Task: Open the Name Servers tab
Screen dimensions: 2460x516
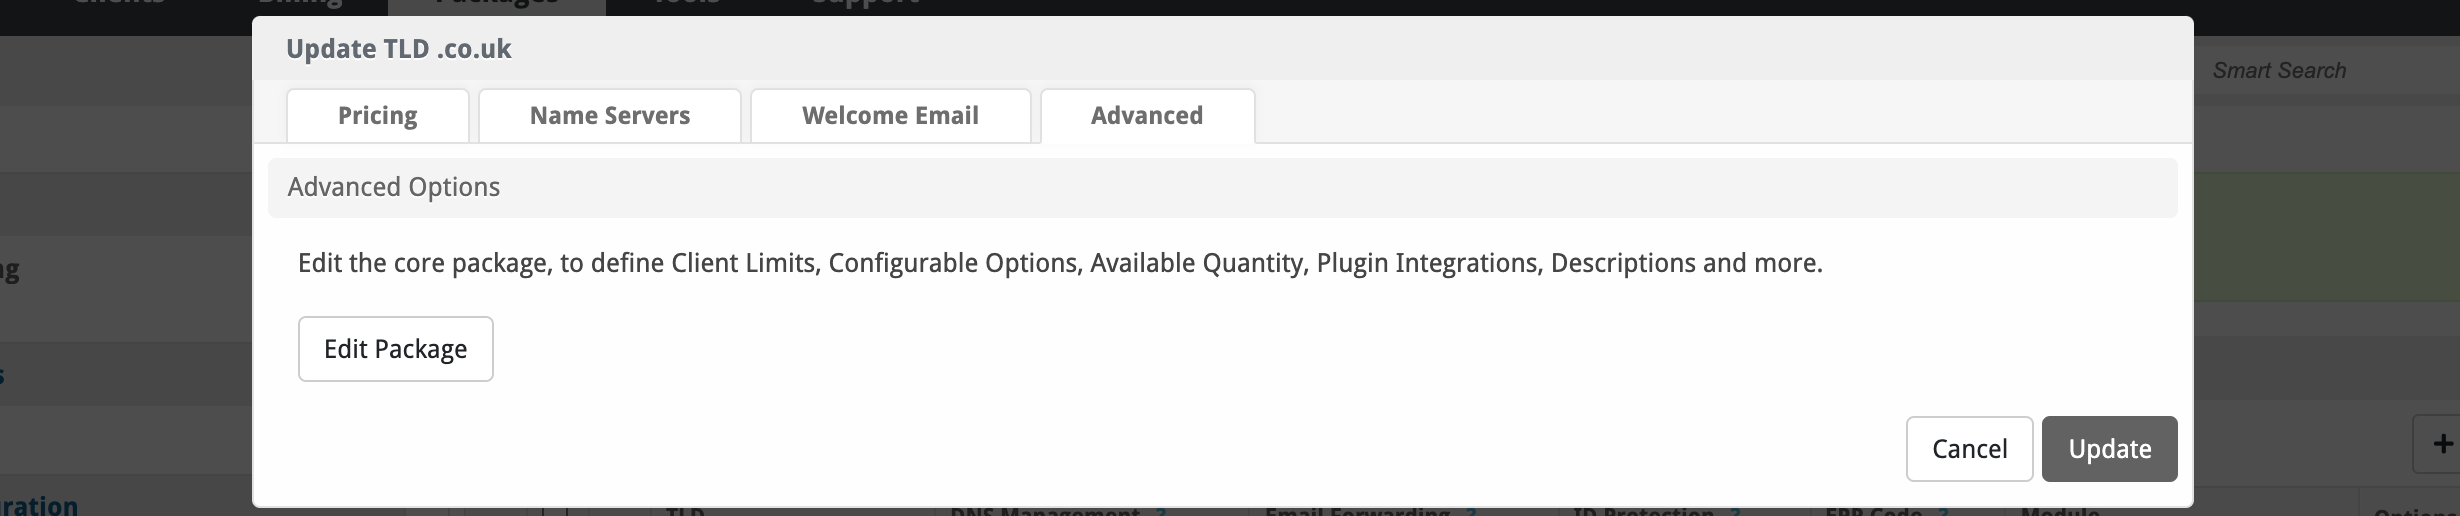Action: click(609, 116)
